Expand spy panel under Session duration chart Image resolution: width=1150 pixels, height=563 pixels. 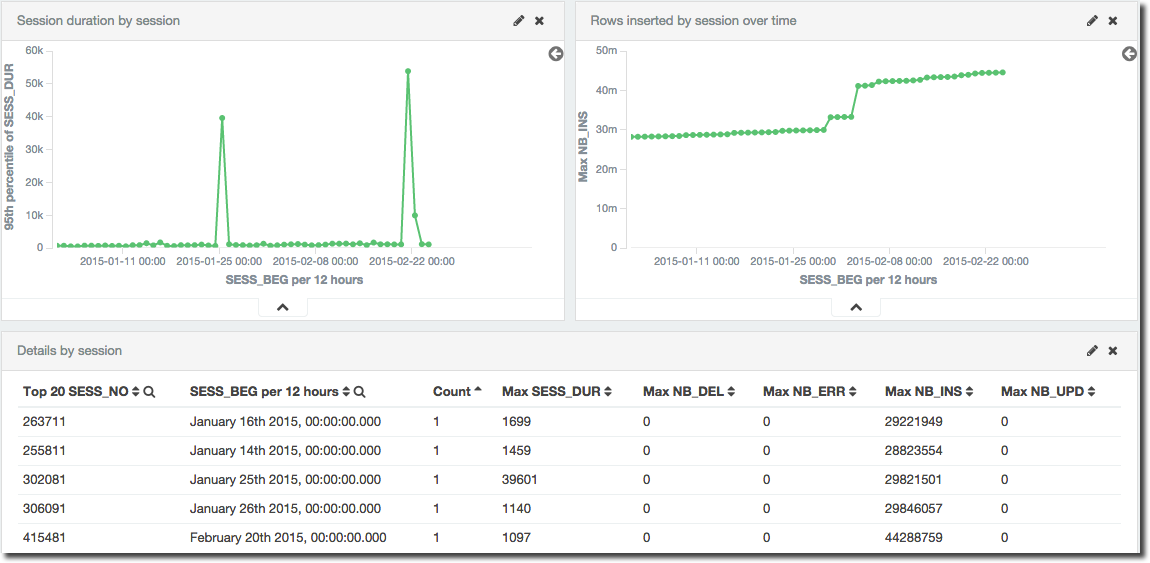click(282, 308)
